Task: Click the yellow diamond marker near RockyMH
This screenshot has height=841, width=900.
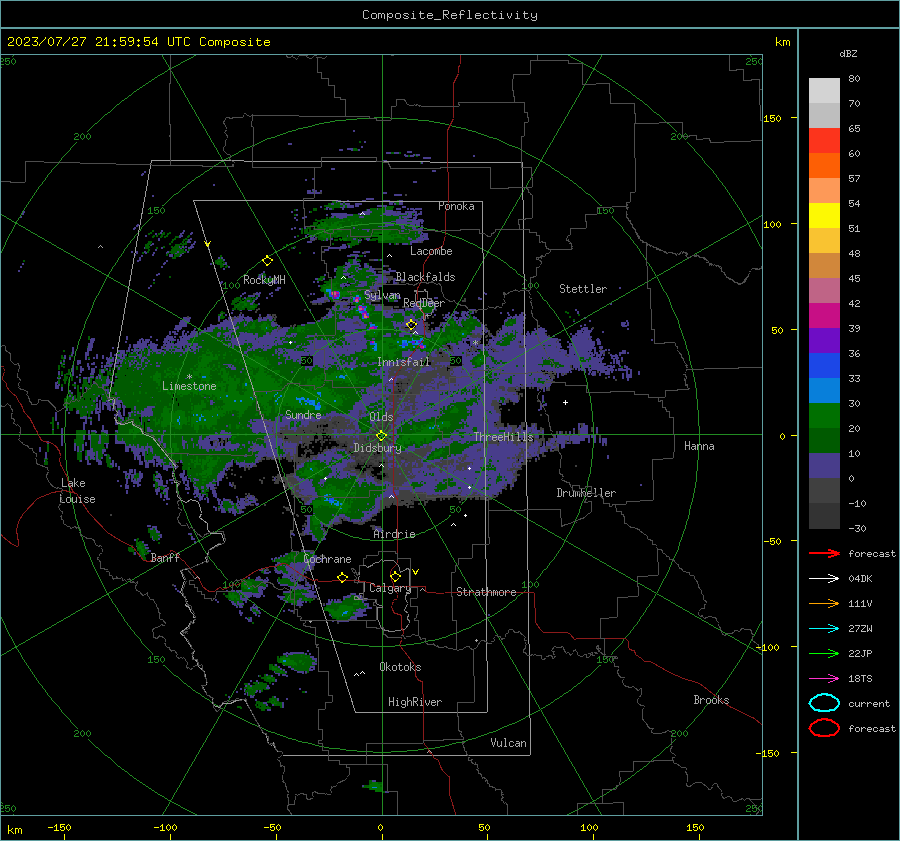Action: pos(267,261)
